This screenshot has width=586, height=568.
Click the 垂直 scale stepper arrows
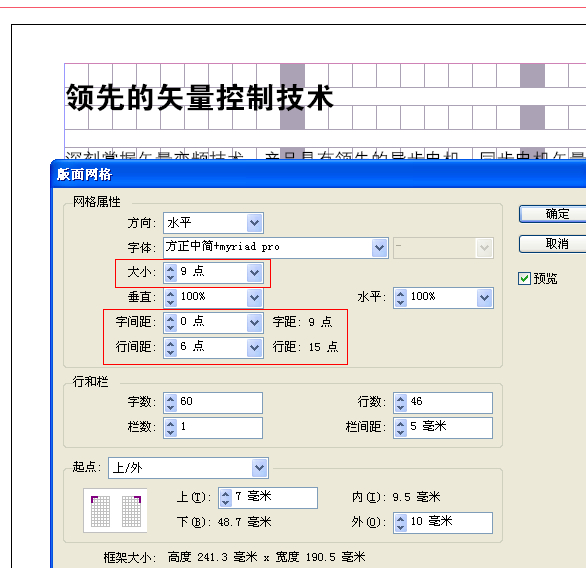tap(170, 298)
